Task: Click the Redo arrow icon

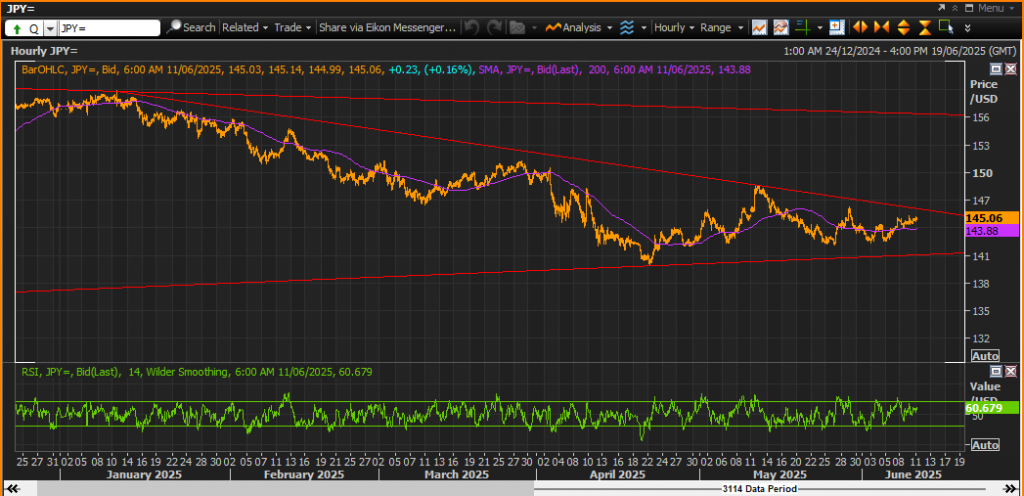Action: (494, 27)
